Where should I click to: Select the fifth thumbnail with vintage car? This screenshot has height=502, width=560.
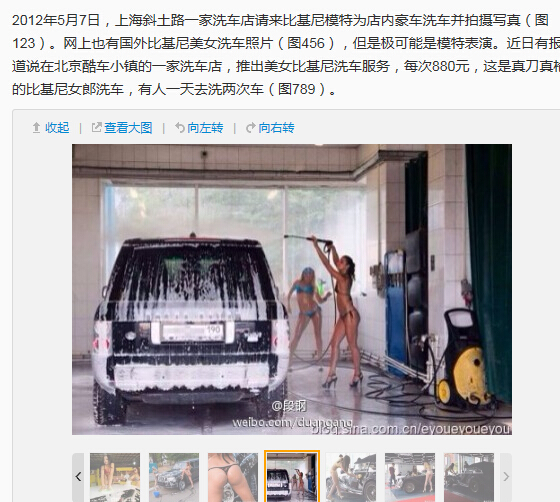pyautogui.click(x=351, y=477)
